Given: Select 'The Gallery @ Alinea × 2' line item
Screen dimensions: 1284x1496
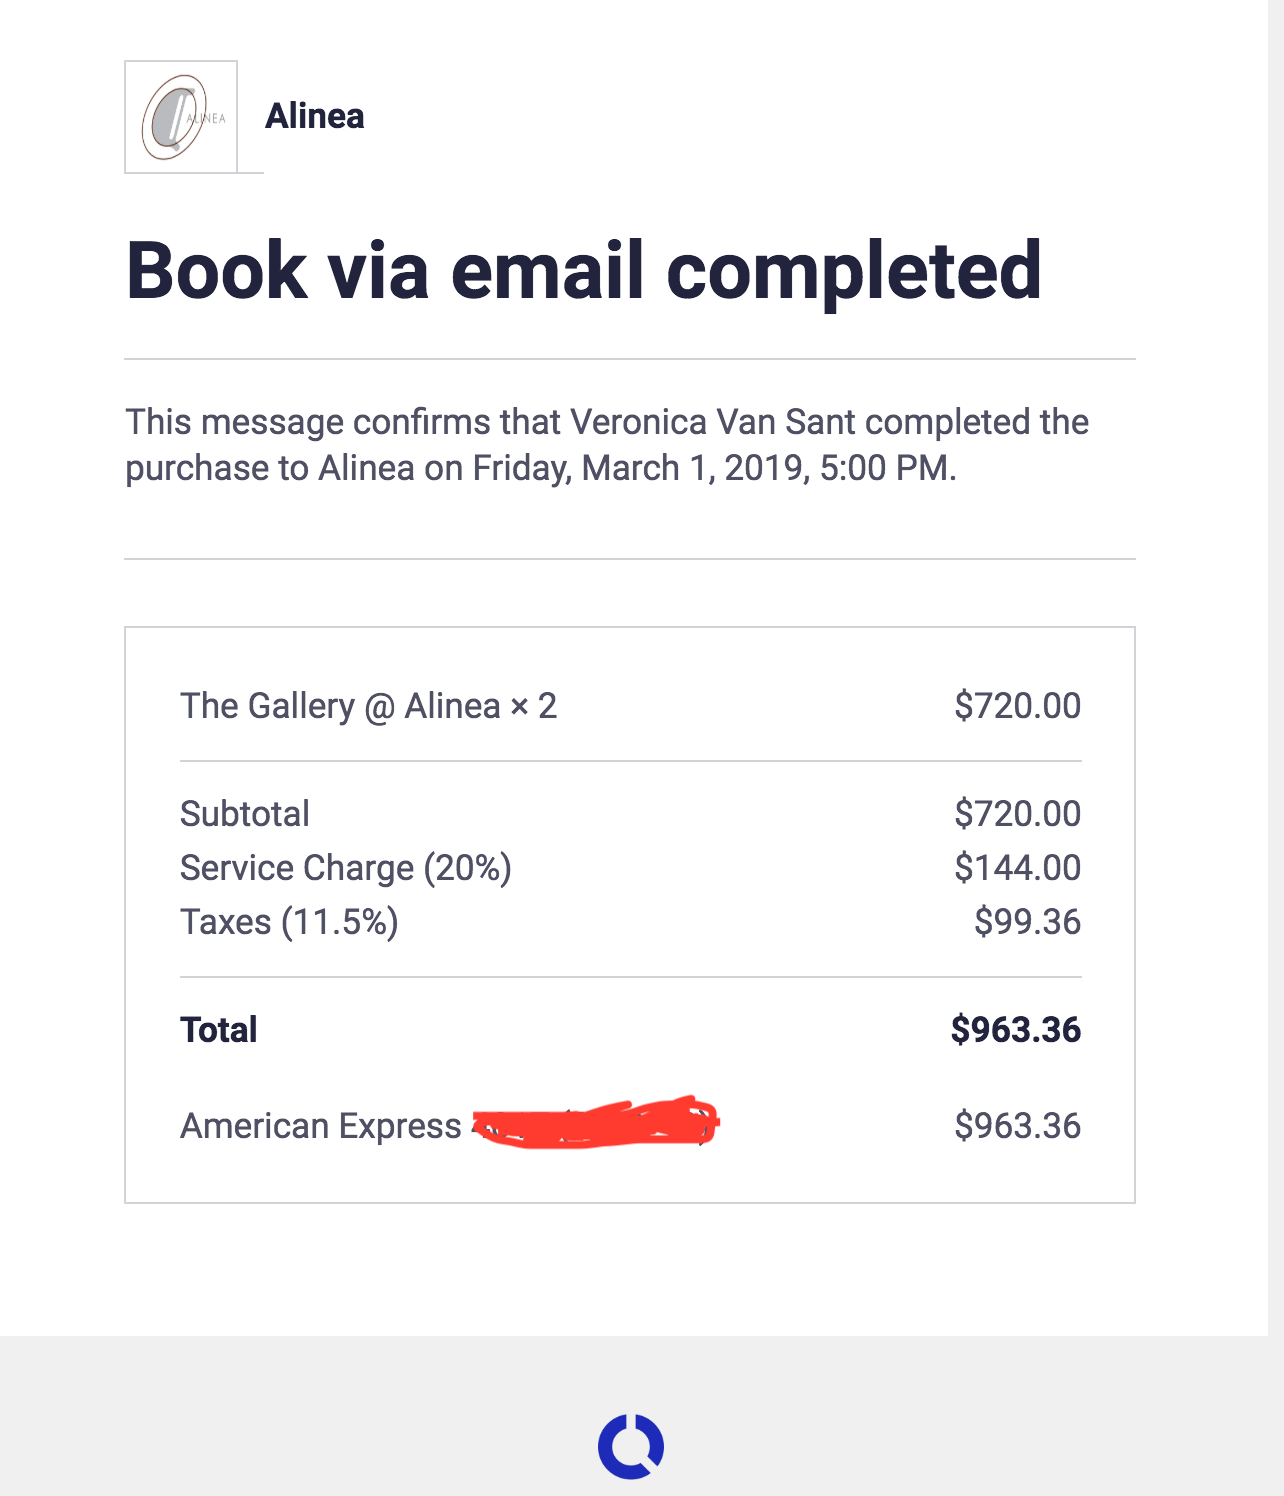Looking at the screenshot, I should [368, 706].
